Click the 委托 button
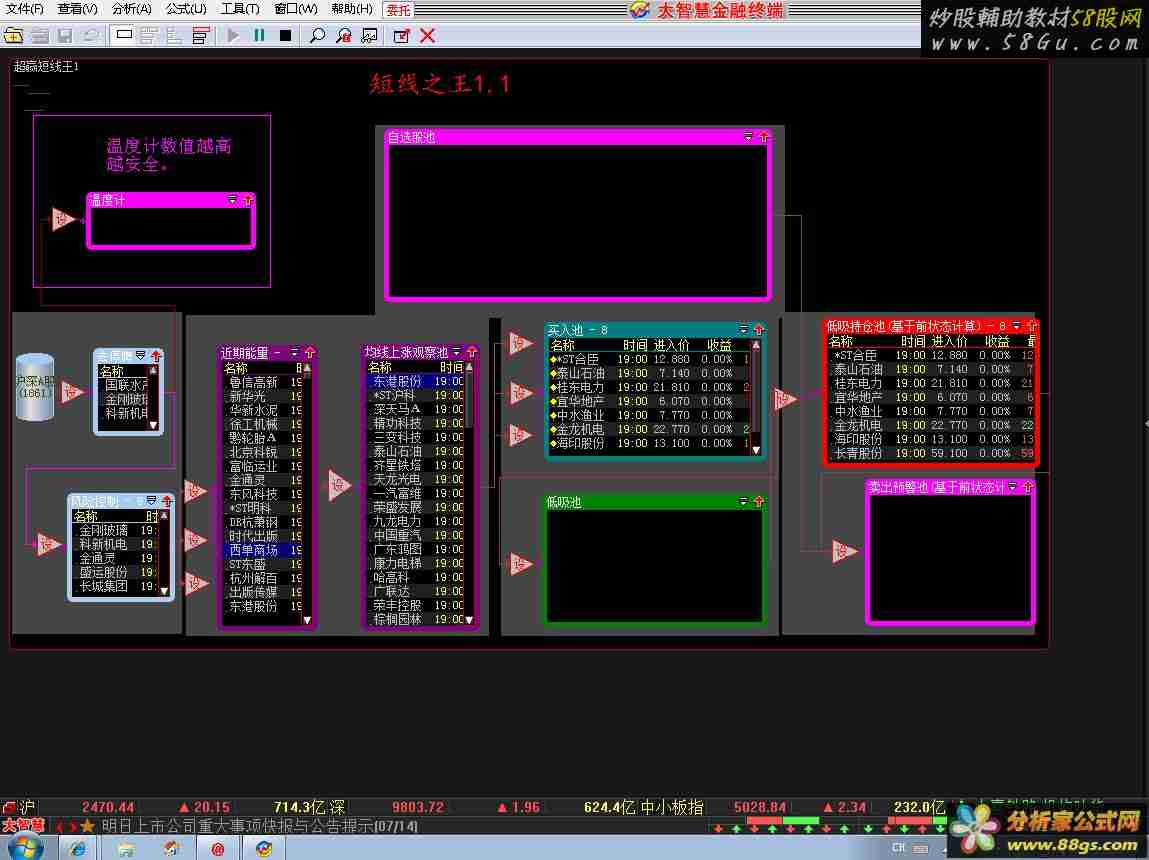The width and height of the screenshot is (1149, 860). tap(399, 10)
